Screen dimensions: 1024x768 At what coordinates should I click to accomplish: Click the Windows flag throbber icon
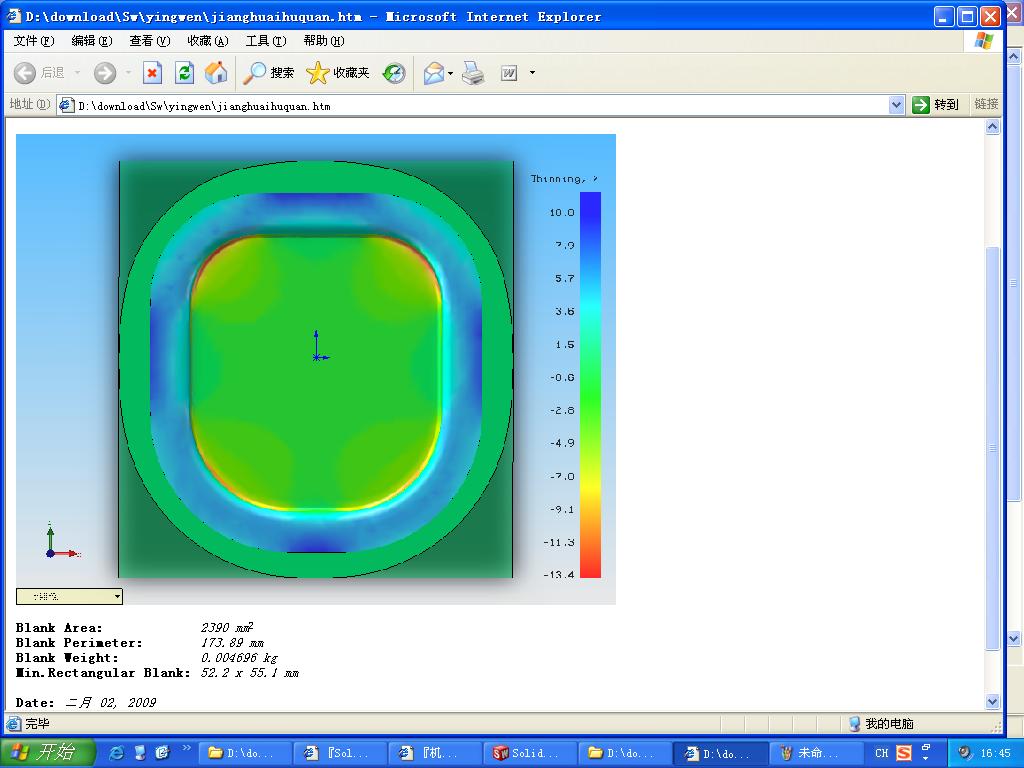(x=984, y=41)
